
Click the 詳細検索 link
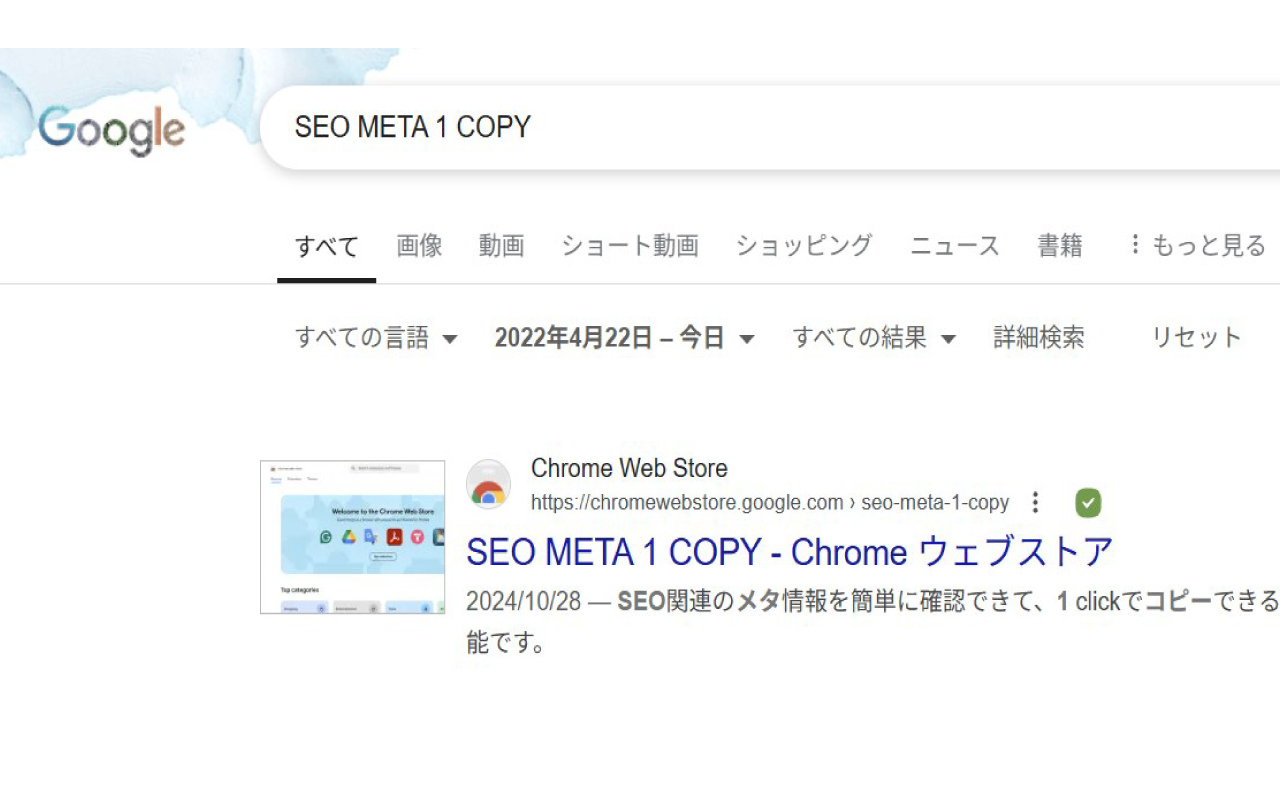click(x=1039, y=338)
